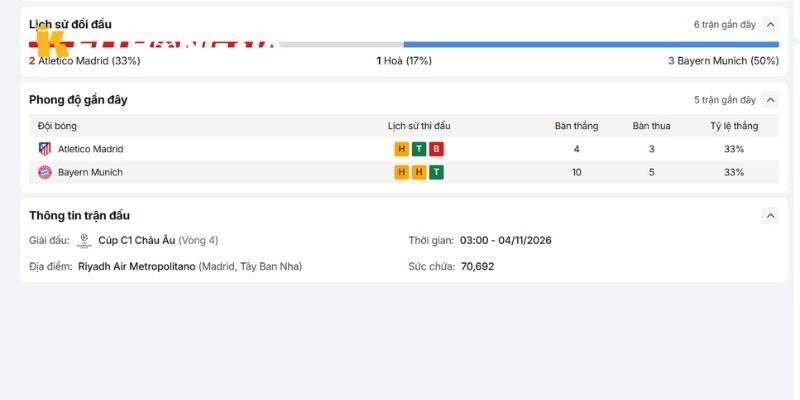Click '2 Atletico Madrid (33%)' head-to-head stat
Viewport: 800px width, 400px height.
[x=85, y=61]
